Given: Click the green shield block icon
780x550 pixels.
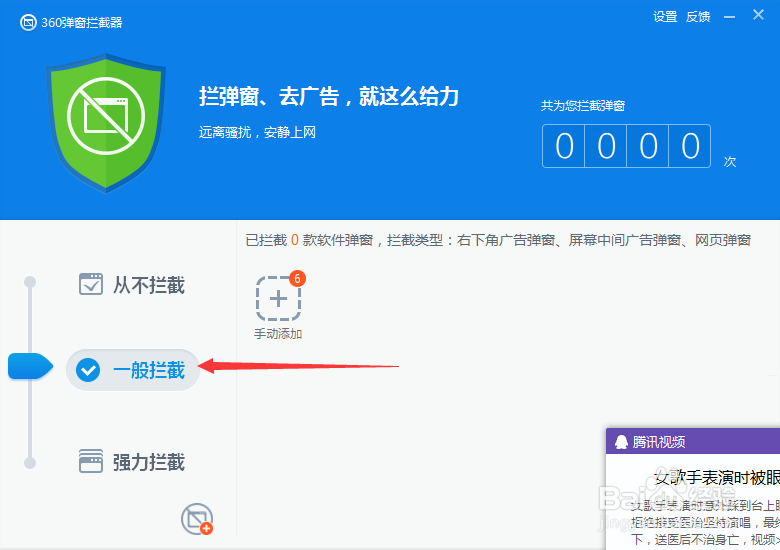Looking at the screenshot, I should coord(106,123).
